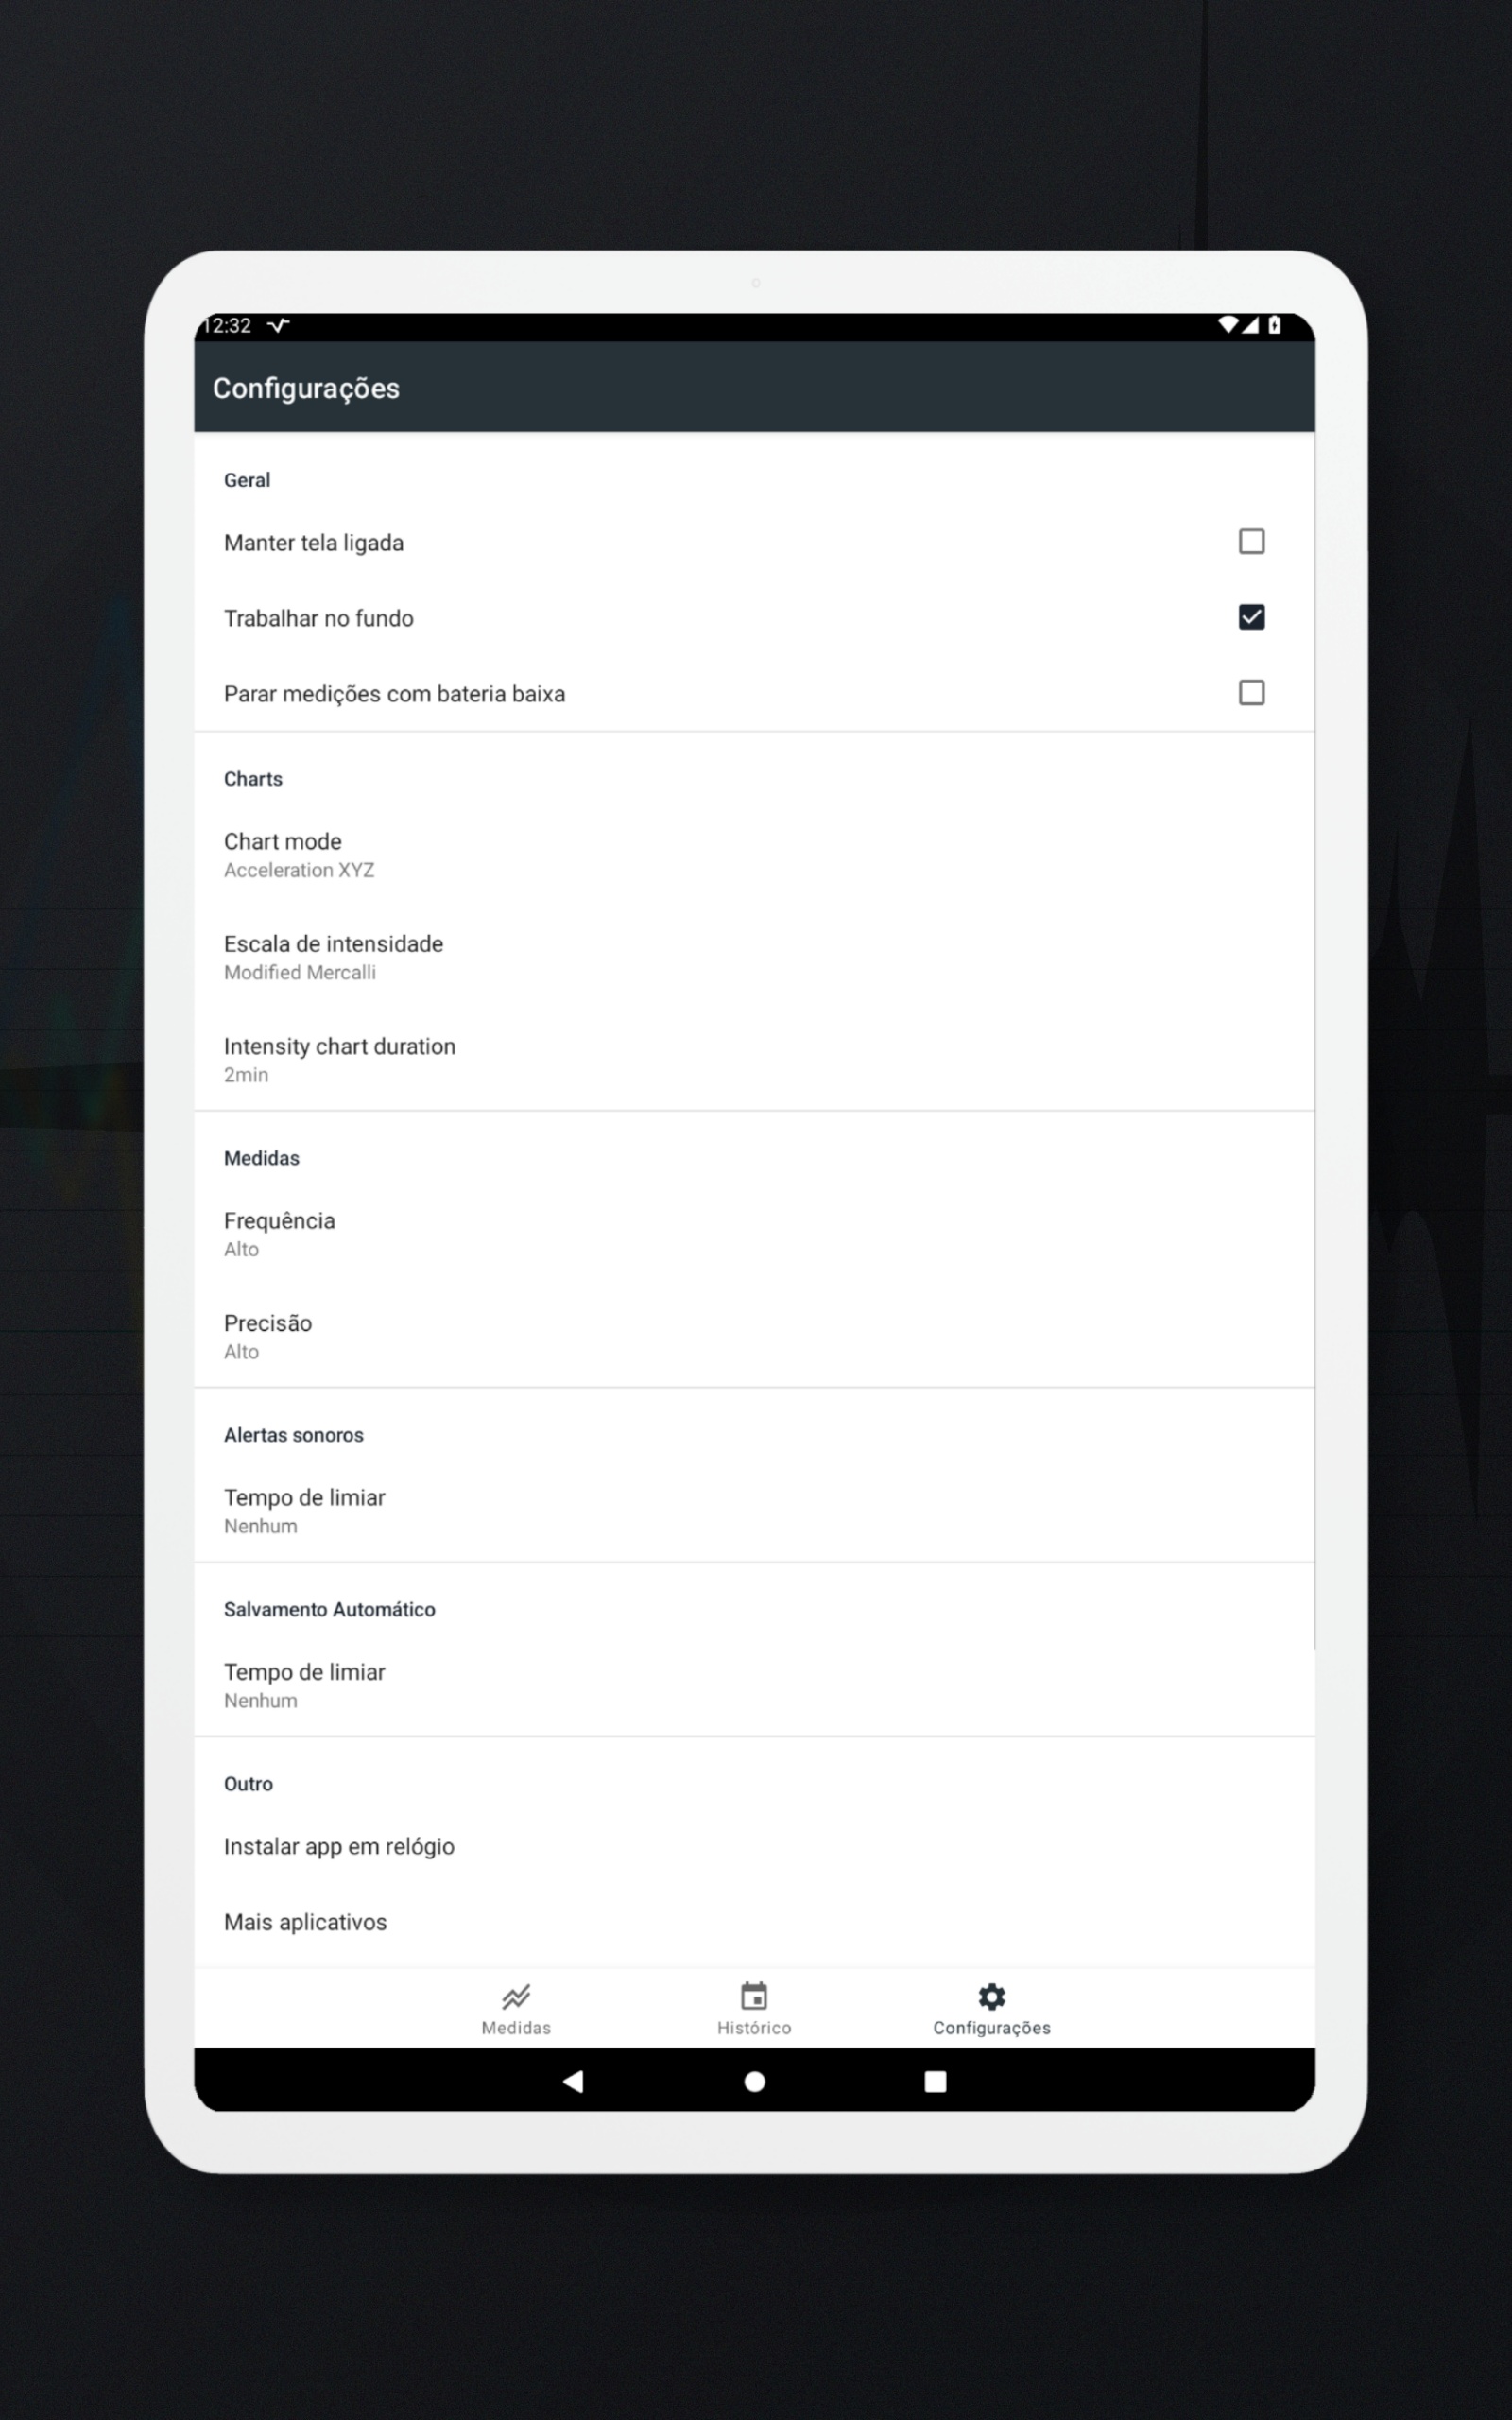Tap the battery status icon
This screenshot has height=2420, width=1512.
[1274, 325]
